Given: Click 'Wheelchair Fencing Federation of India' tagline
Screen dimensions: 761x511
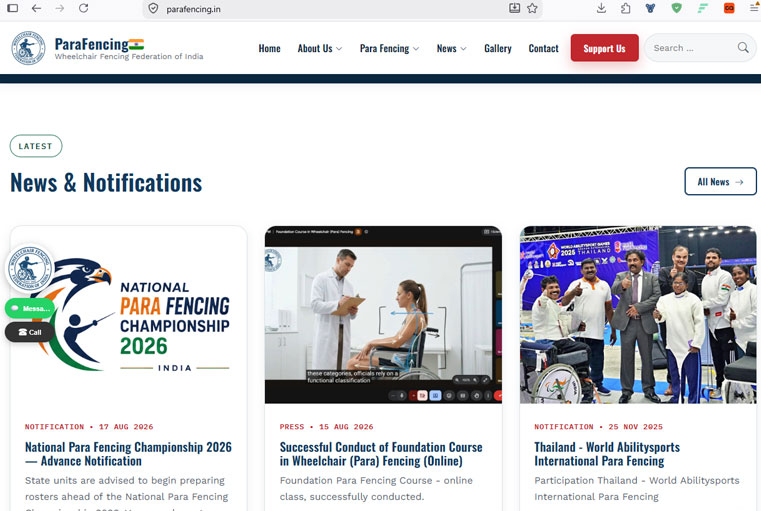Looking at the screenshot, I should tap(129, 56).
